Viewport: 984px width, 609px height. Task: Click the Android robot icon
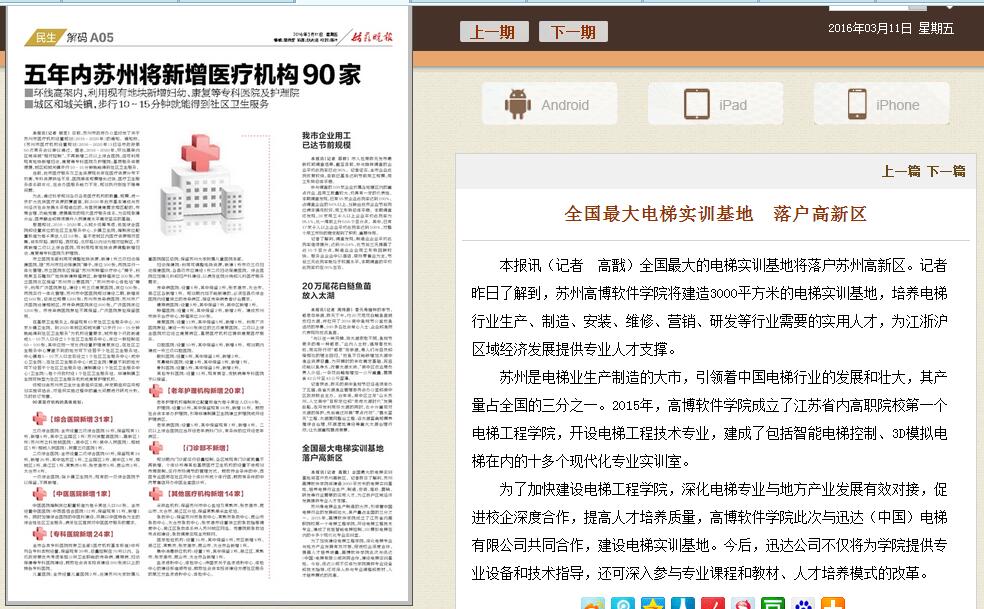518,104
